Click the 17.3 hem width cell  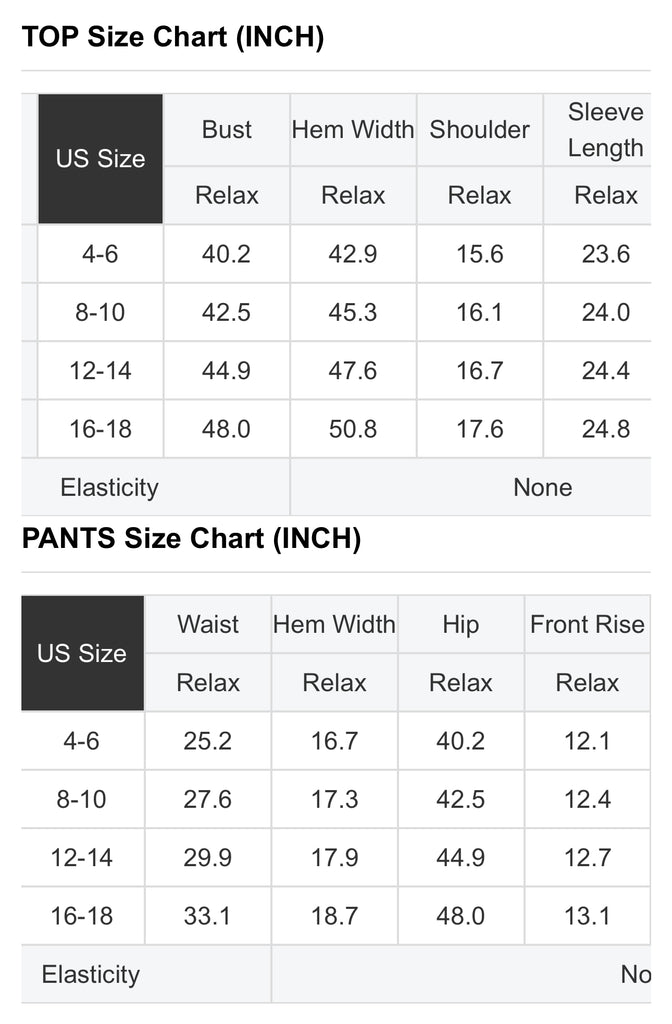pos(334,799)
